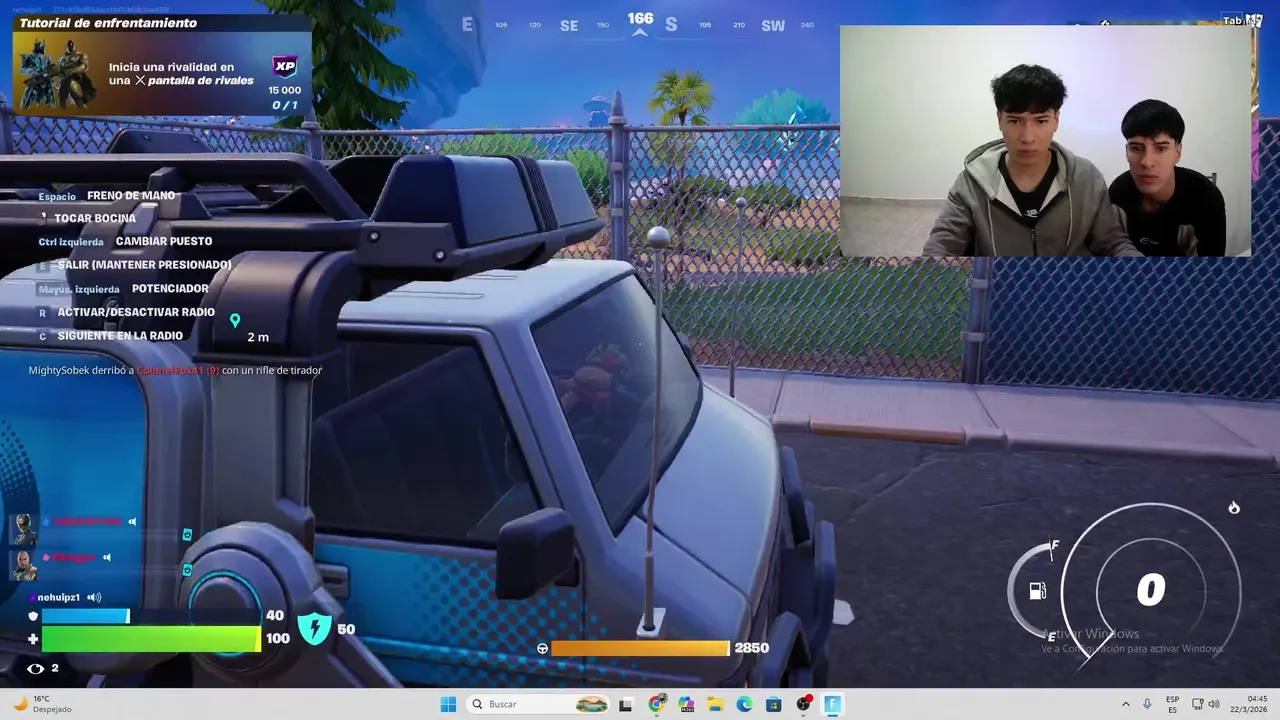Click the SE compass marker
Viewport: 1280px width, 720px height.
click(x=569, y=26)
